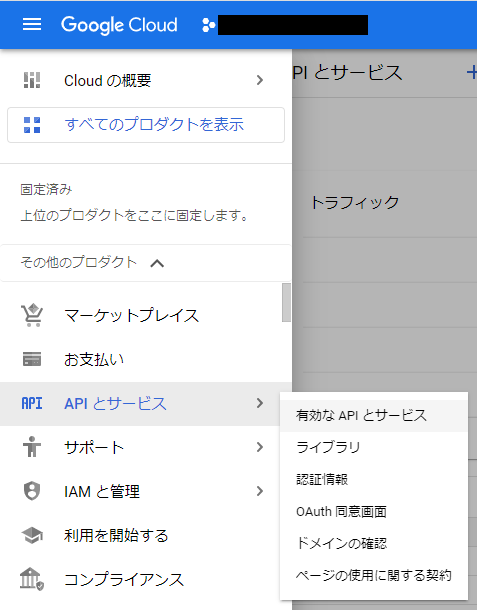The width and height of the screenshot is (477, 610).
Task: Expand the IAM と管理 submenu arrow
Action: coord(260,491)
